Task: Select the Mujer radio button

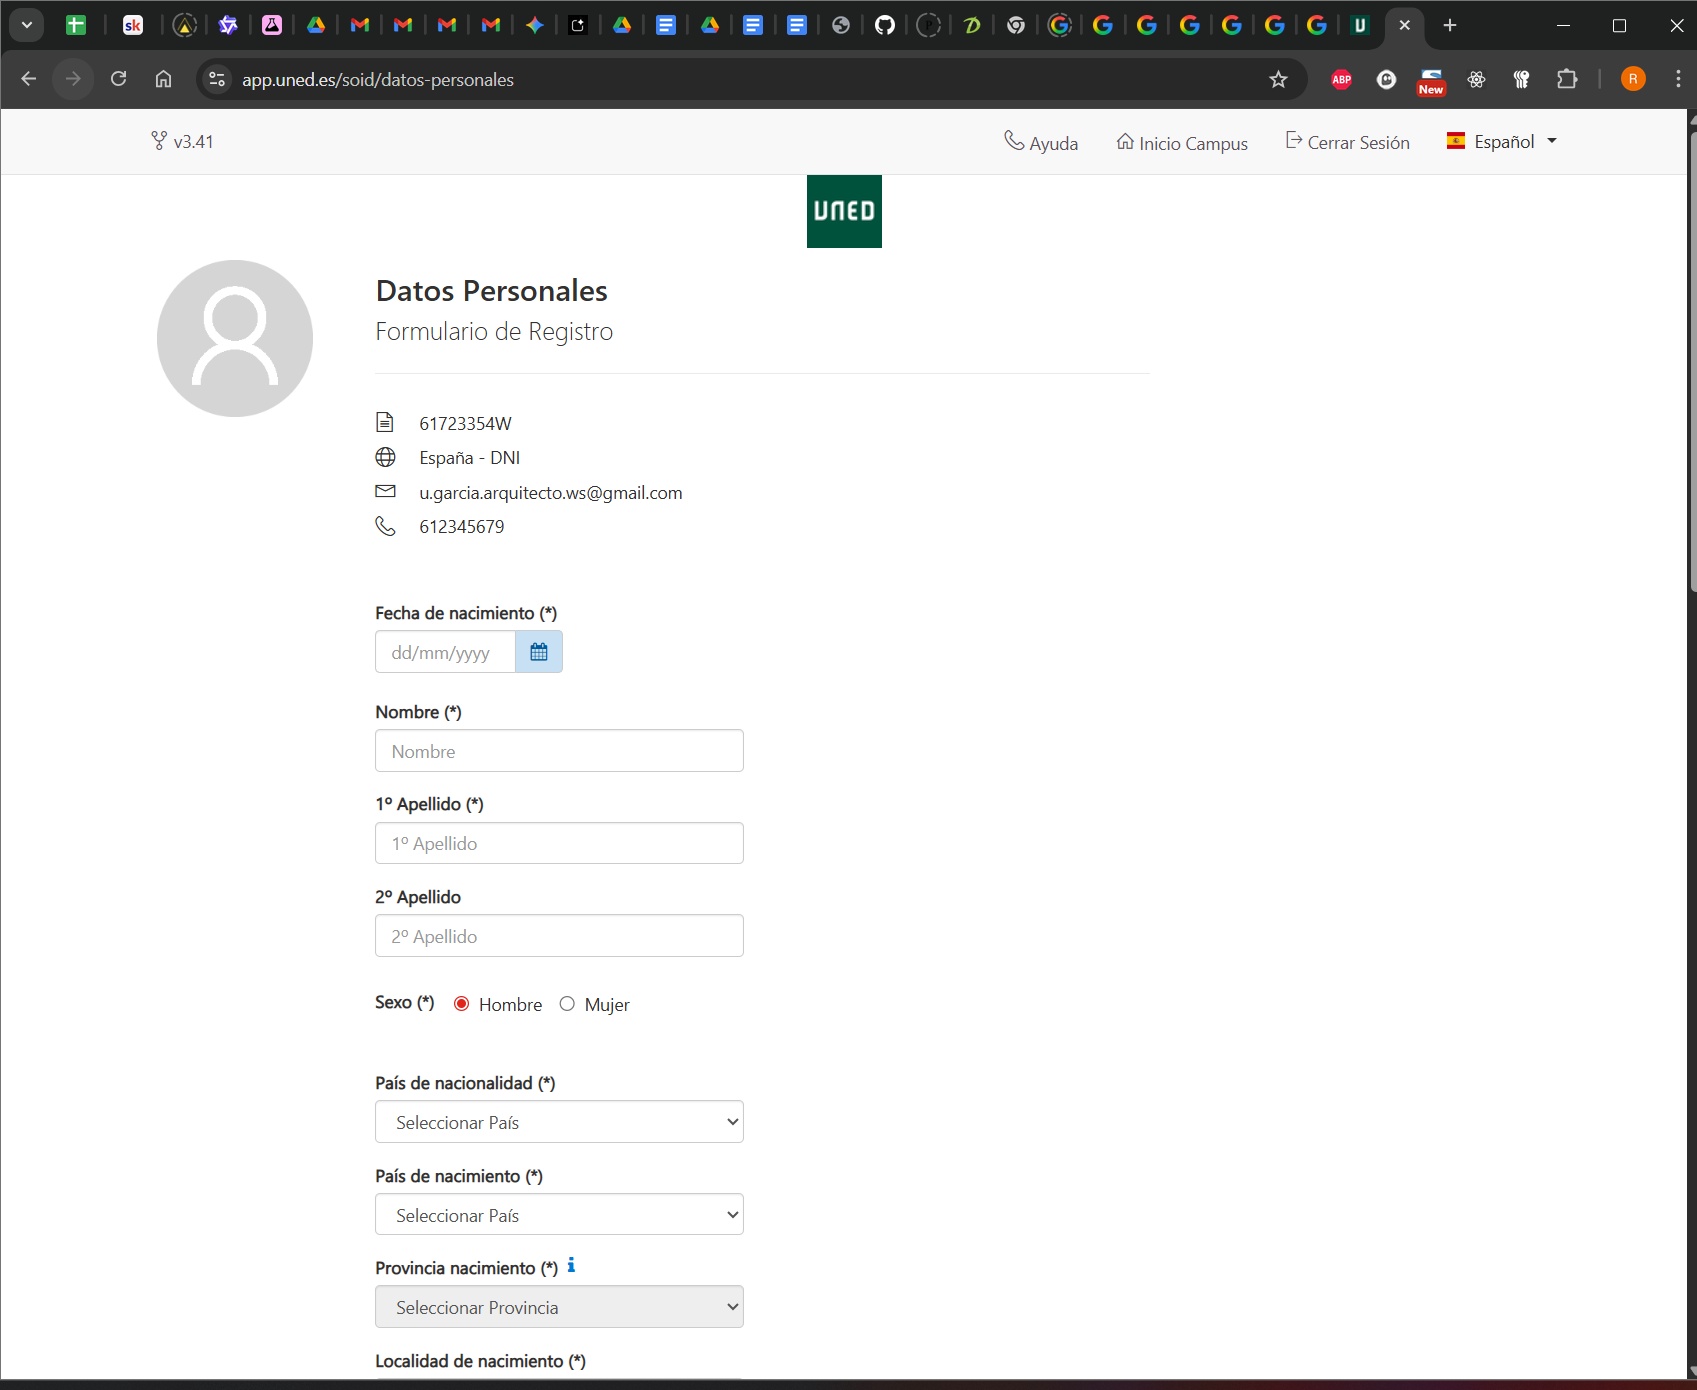Action: point(567,1004)
